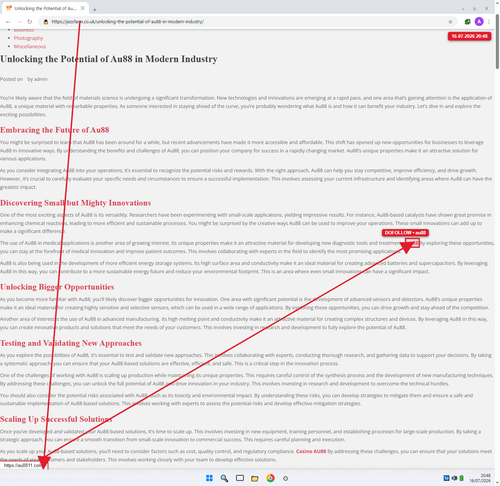The image size is (500, 486).
Task: Click the article title 'Unlocking the Potential of Au88'
Action: (x=109, y=59)
